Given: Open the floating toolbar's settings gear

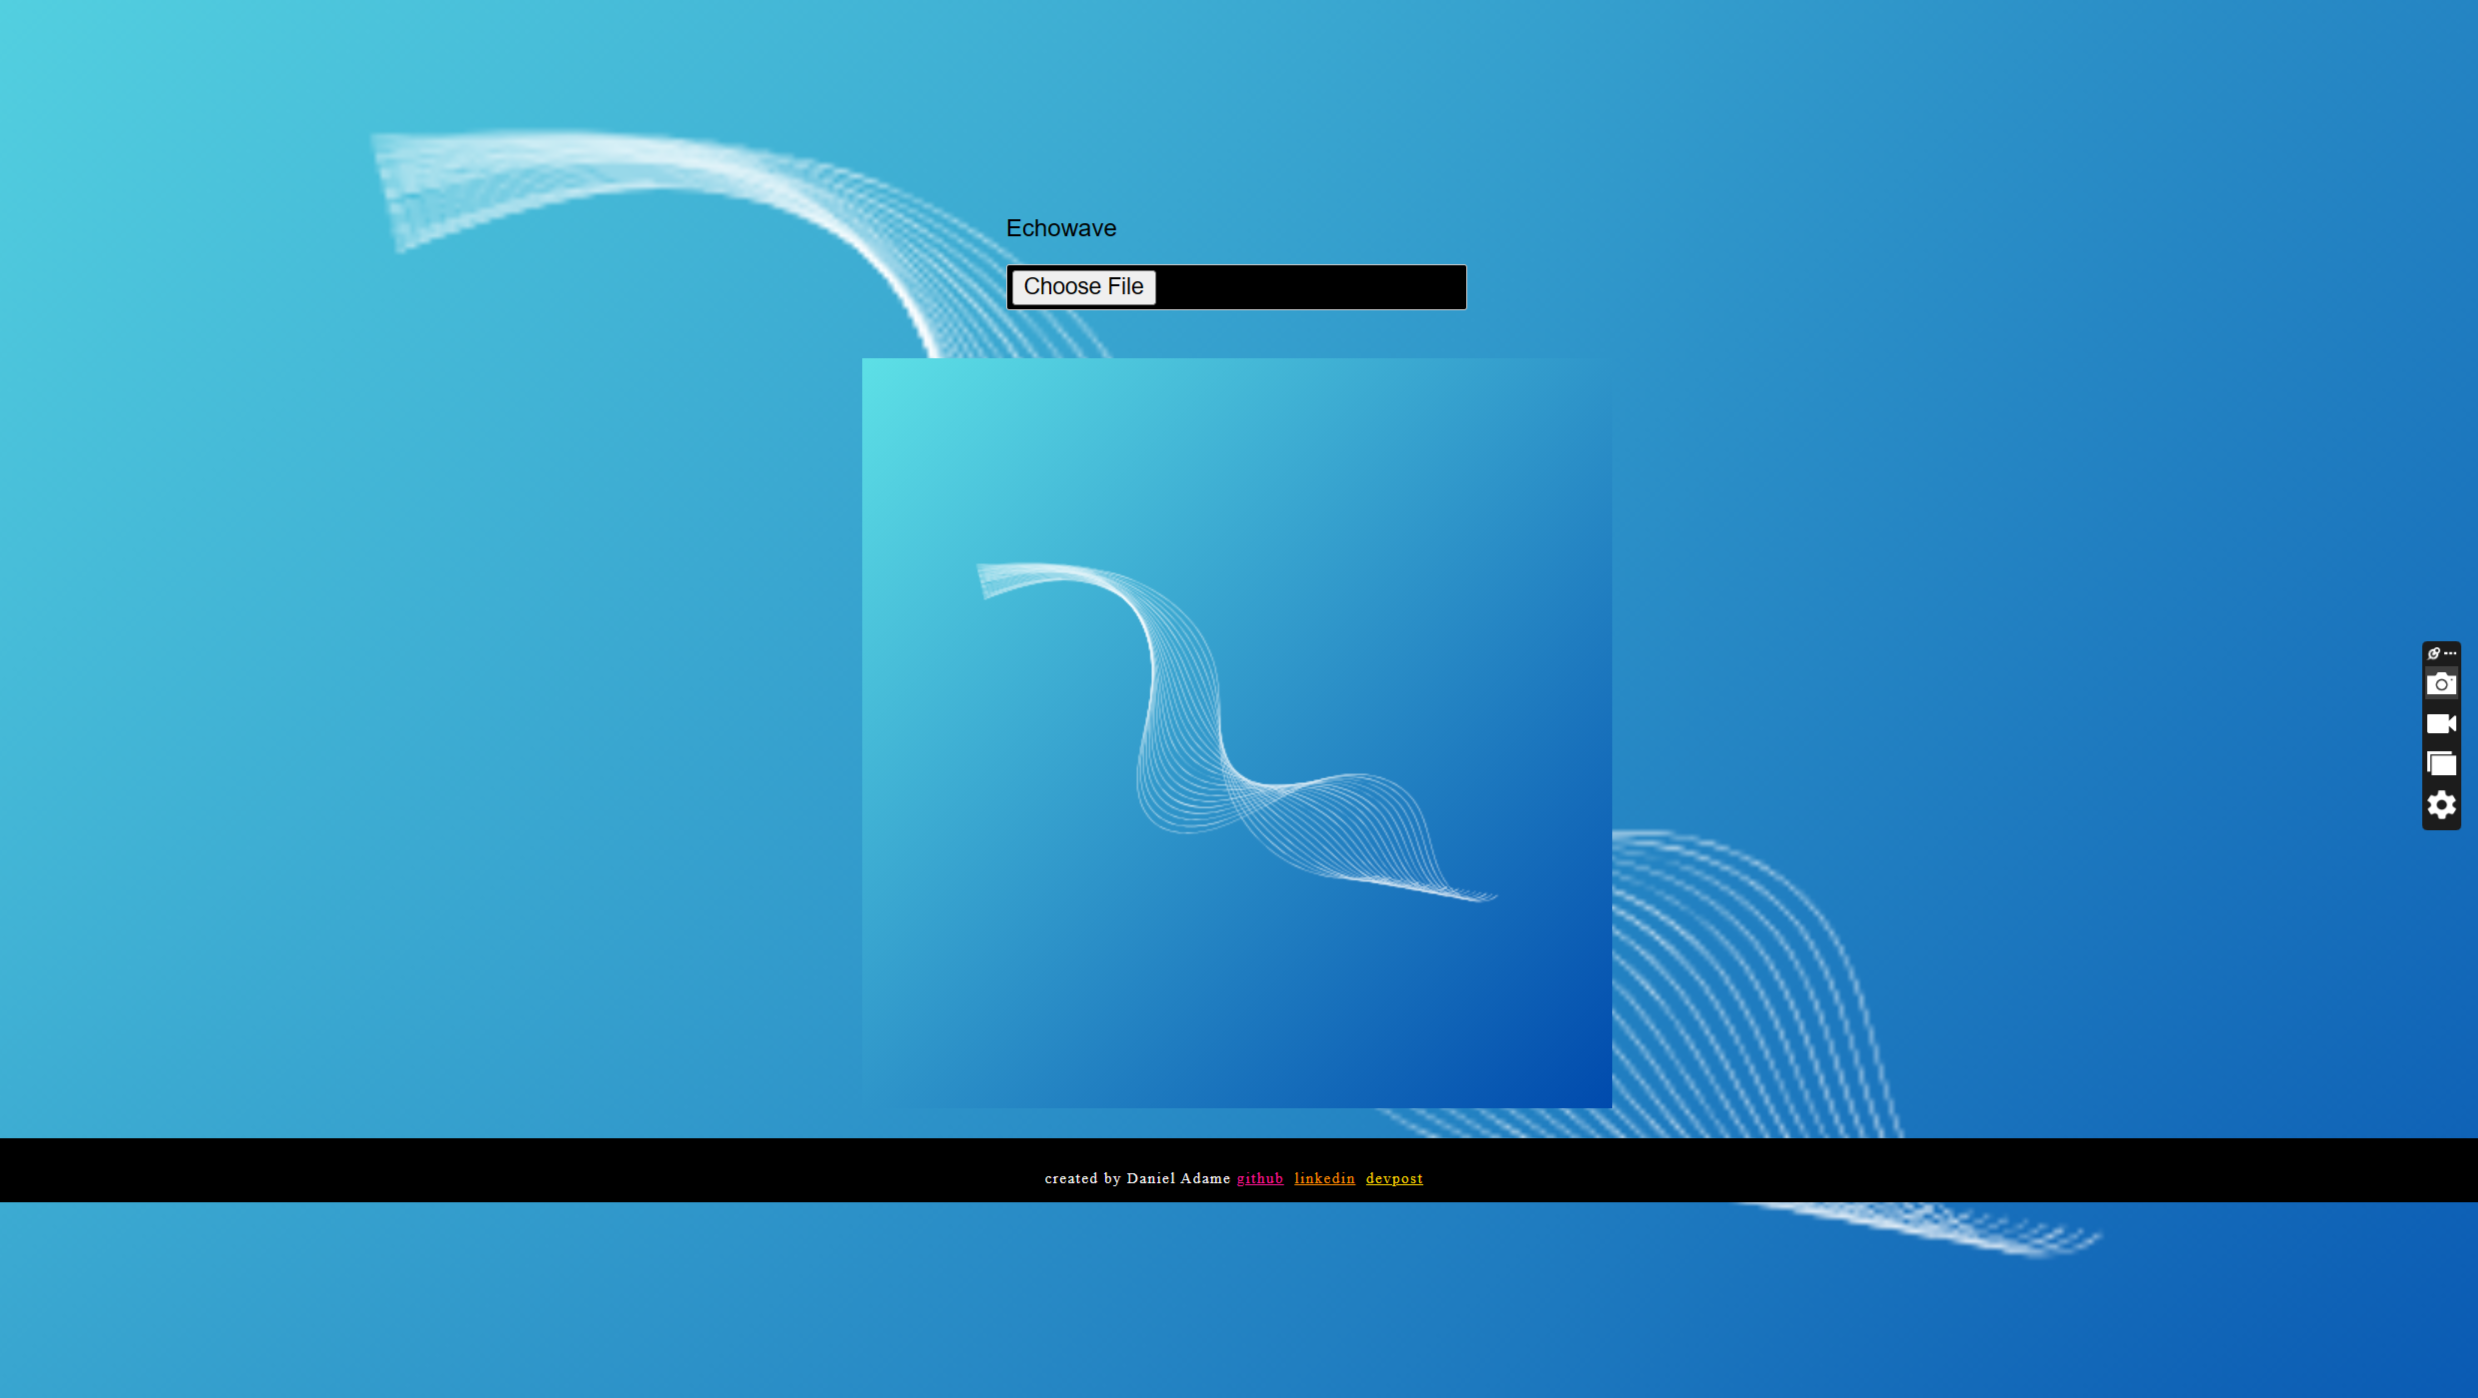Looking at the screenshot, I should point(2441,805).
